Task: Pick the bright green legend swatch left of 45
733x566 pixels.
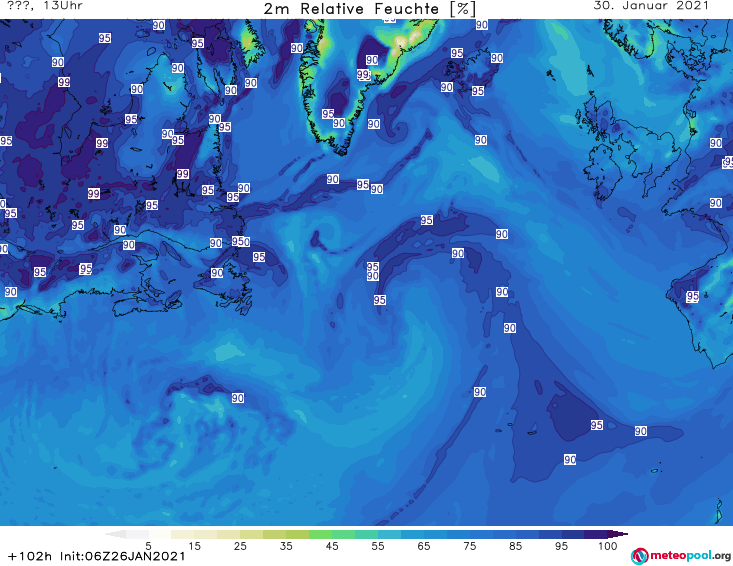Action: coord(320,534)
